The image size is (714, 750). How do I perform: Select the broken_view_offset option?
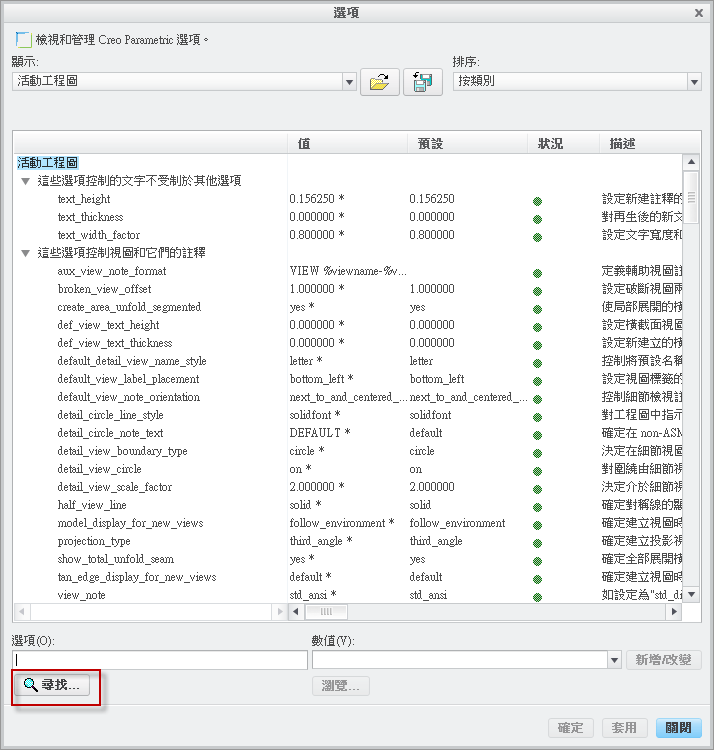tap(104, 289)
